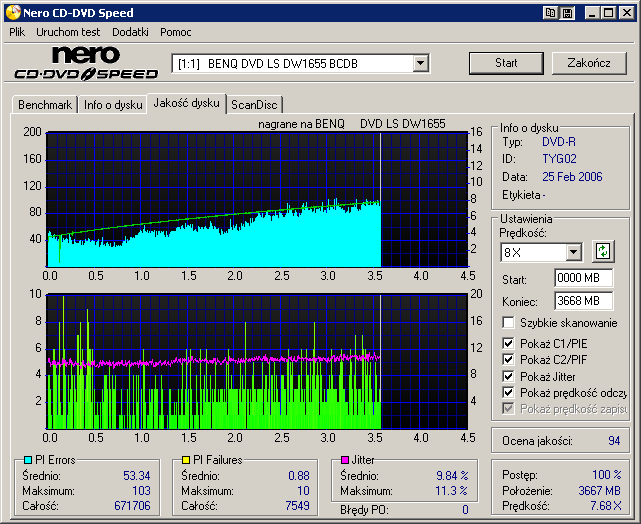Maximize the Nero CD-DVD Speed window
The width and height of the screenshot is (641, 524).
pos(609,13)
